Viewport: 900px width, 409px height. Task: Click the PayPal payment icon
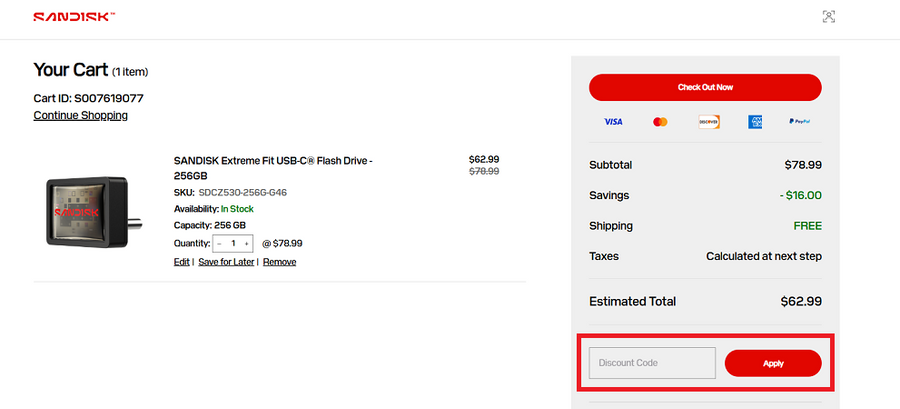point(799,122)
